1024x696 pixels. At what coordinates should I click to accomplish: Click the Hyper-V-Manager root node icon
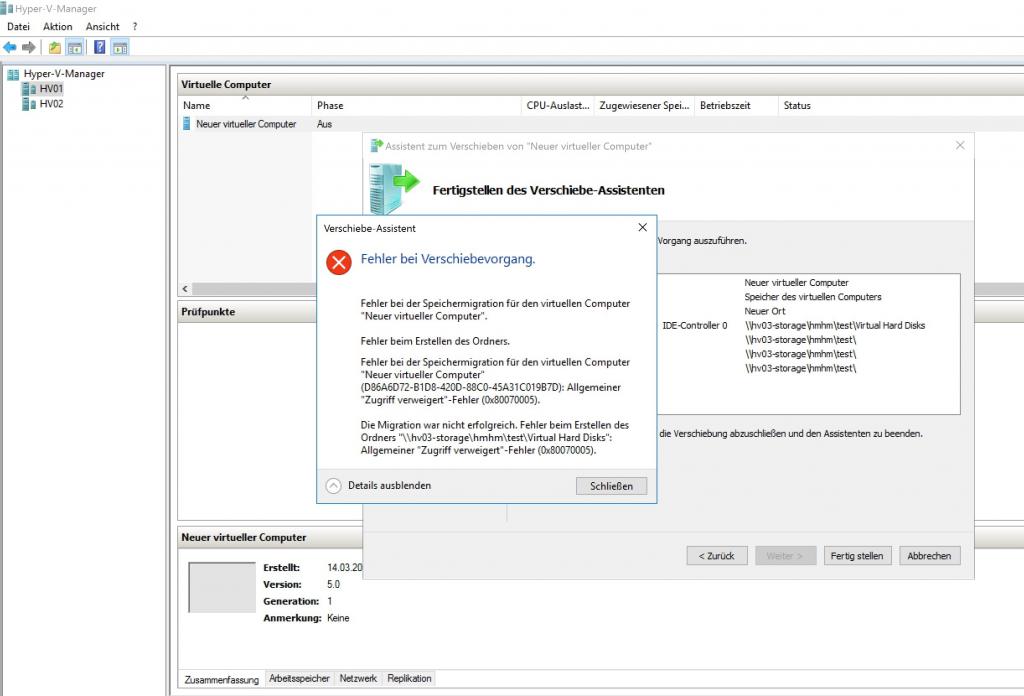point(13,74)
